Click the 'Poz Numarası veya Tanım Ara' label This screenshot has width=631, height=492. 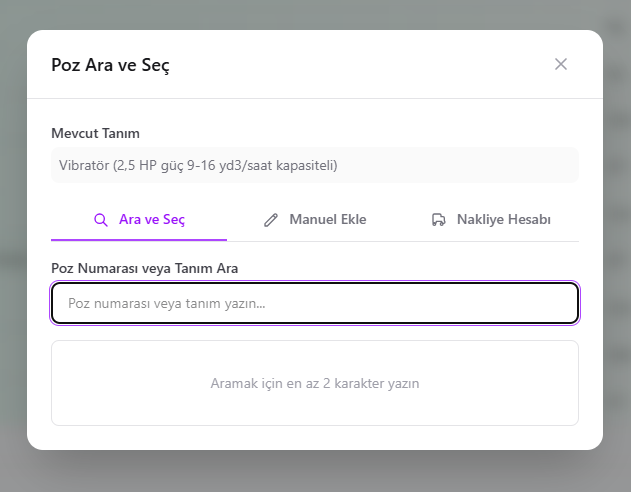point(144,268)
